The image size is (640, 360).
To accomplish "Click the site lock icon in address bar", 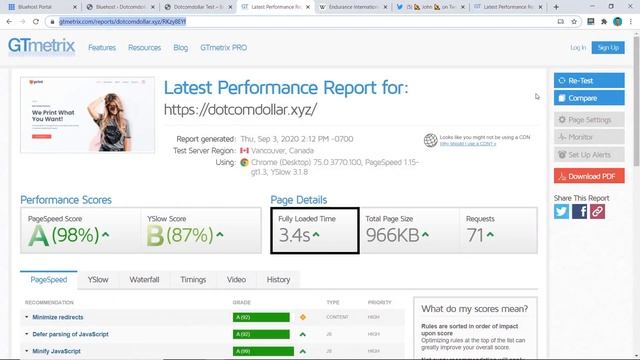I will (x=52, y=22).
